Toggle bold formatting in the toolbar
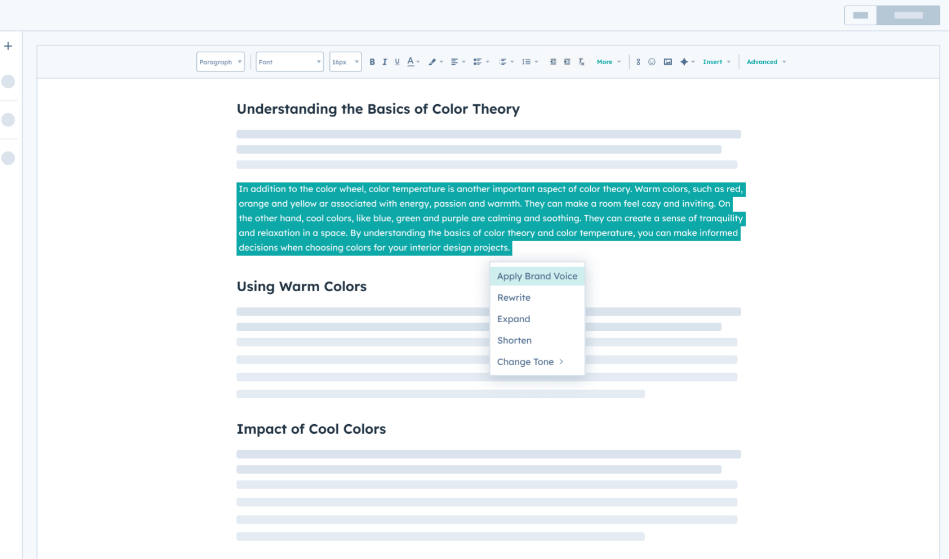The image size is (949, 559). (372, 62)
